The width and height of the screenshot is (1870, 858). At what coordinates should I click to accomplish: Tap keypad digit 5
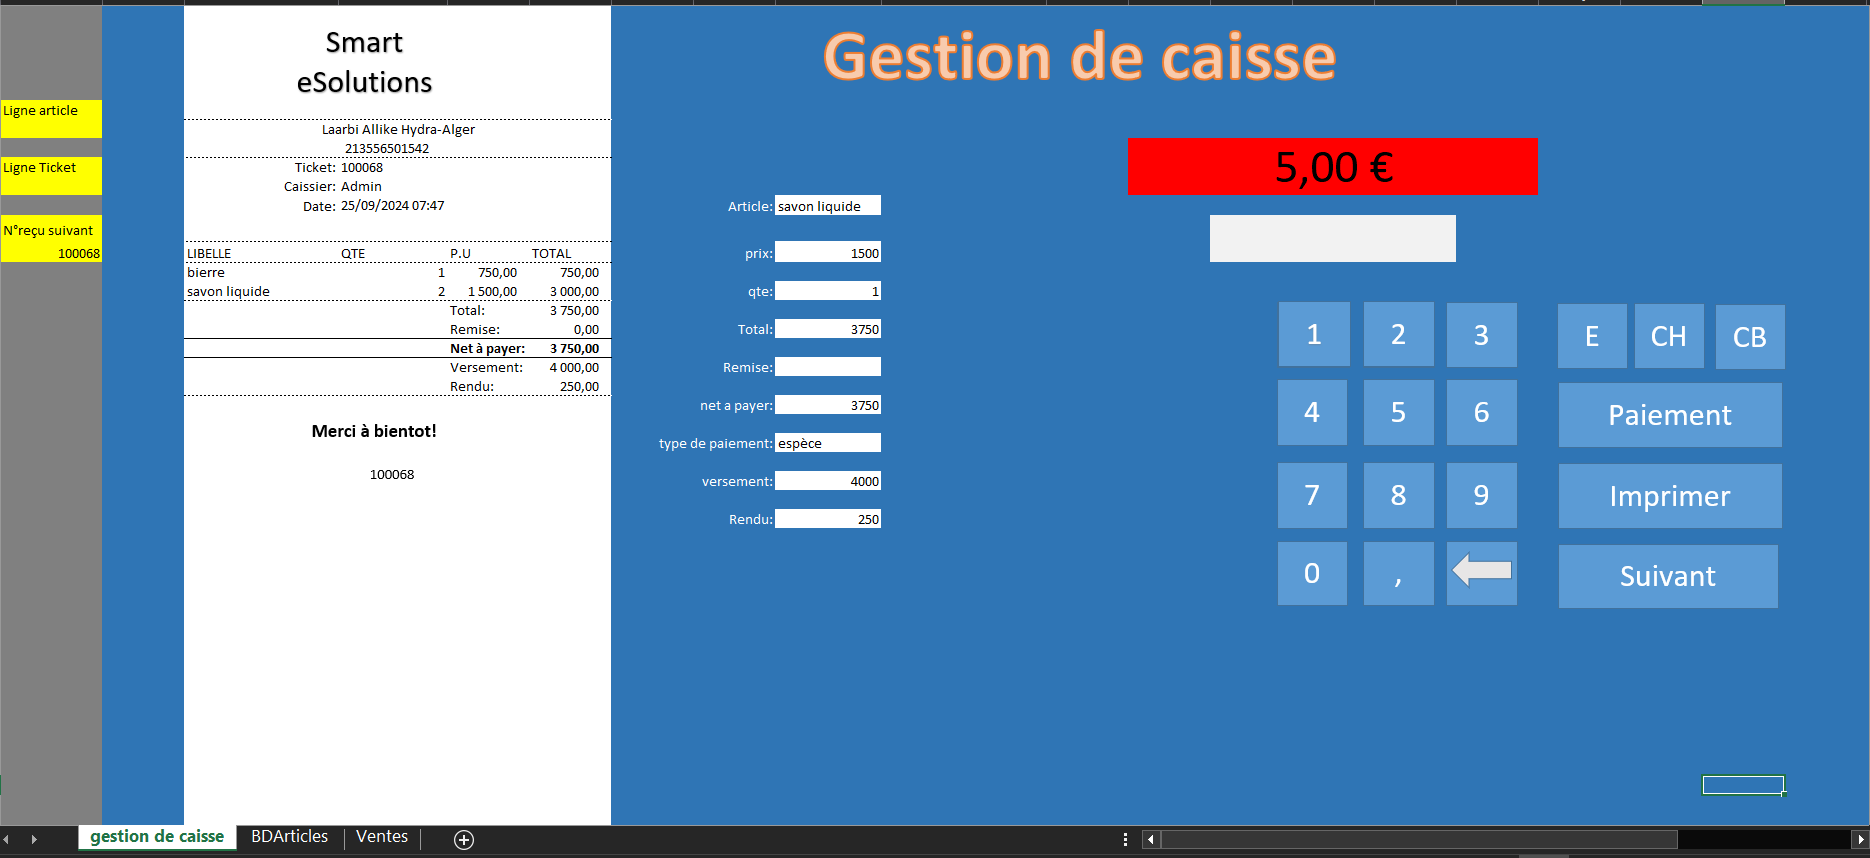tap(1398, 412)
